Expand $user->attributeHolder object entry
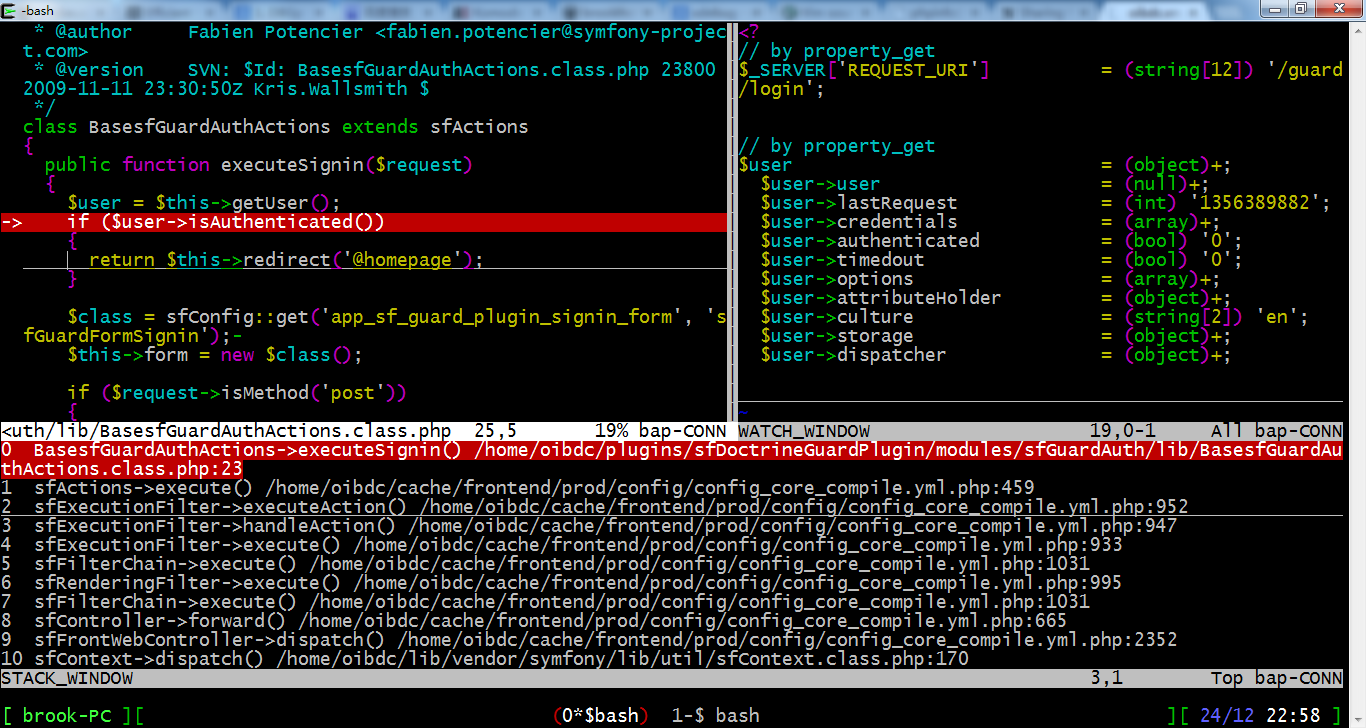Viewport: 1366px width, 728px height. click(x=996, y=298)
